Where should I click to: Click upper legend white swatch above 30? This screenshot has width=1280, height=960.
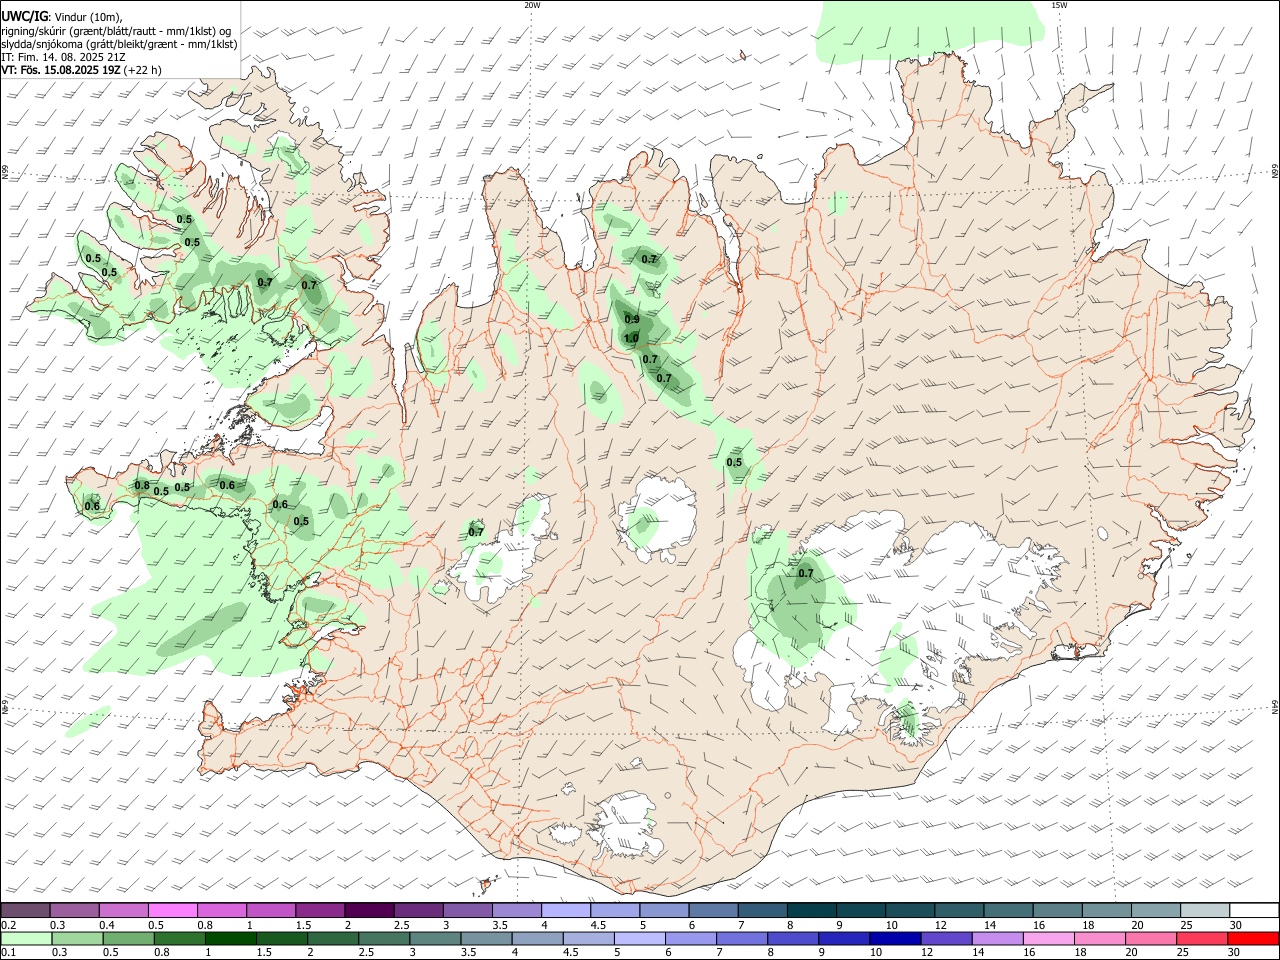(x=1252, y=910)
